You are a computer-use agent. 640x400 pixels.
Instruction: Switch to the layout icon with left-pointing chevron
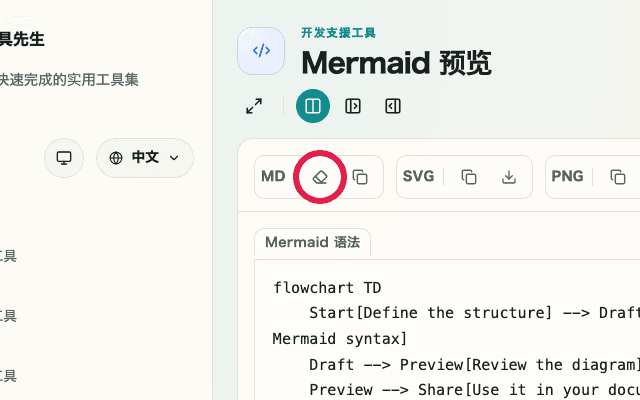pyautogui.click(x=393, y=106)
